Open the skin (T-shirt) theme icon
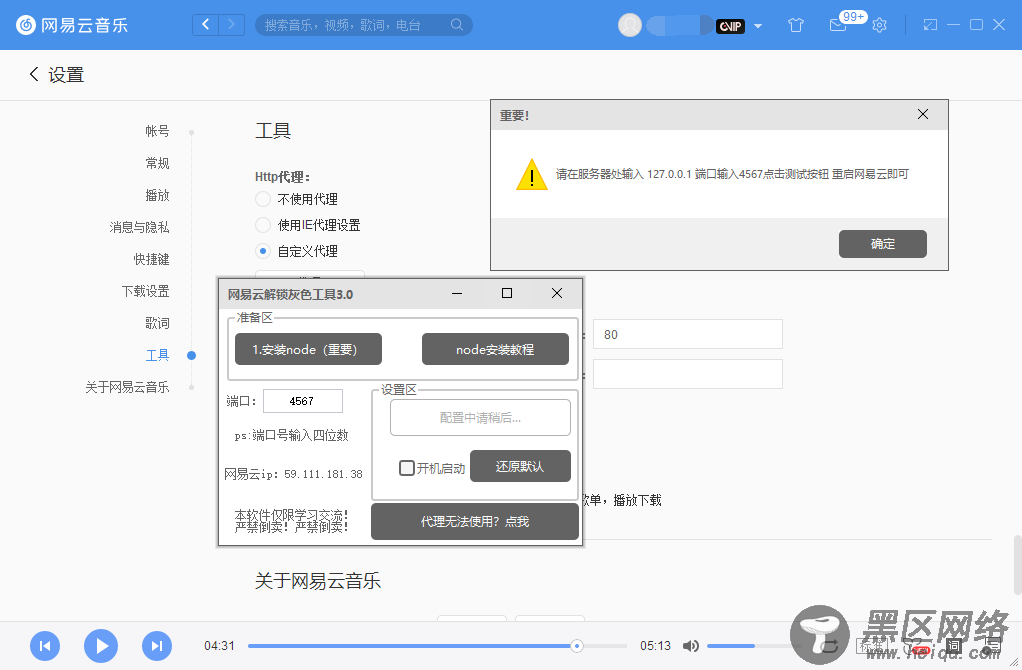The height and width of the screenshot is (670, 1022). (796, 25)
